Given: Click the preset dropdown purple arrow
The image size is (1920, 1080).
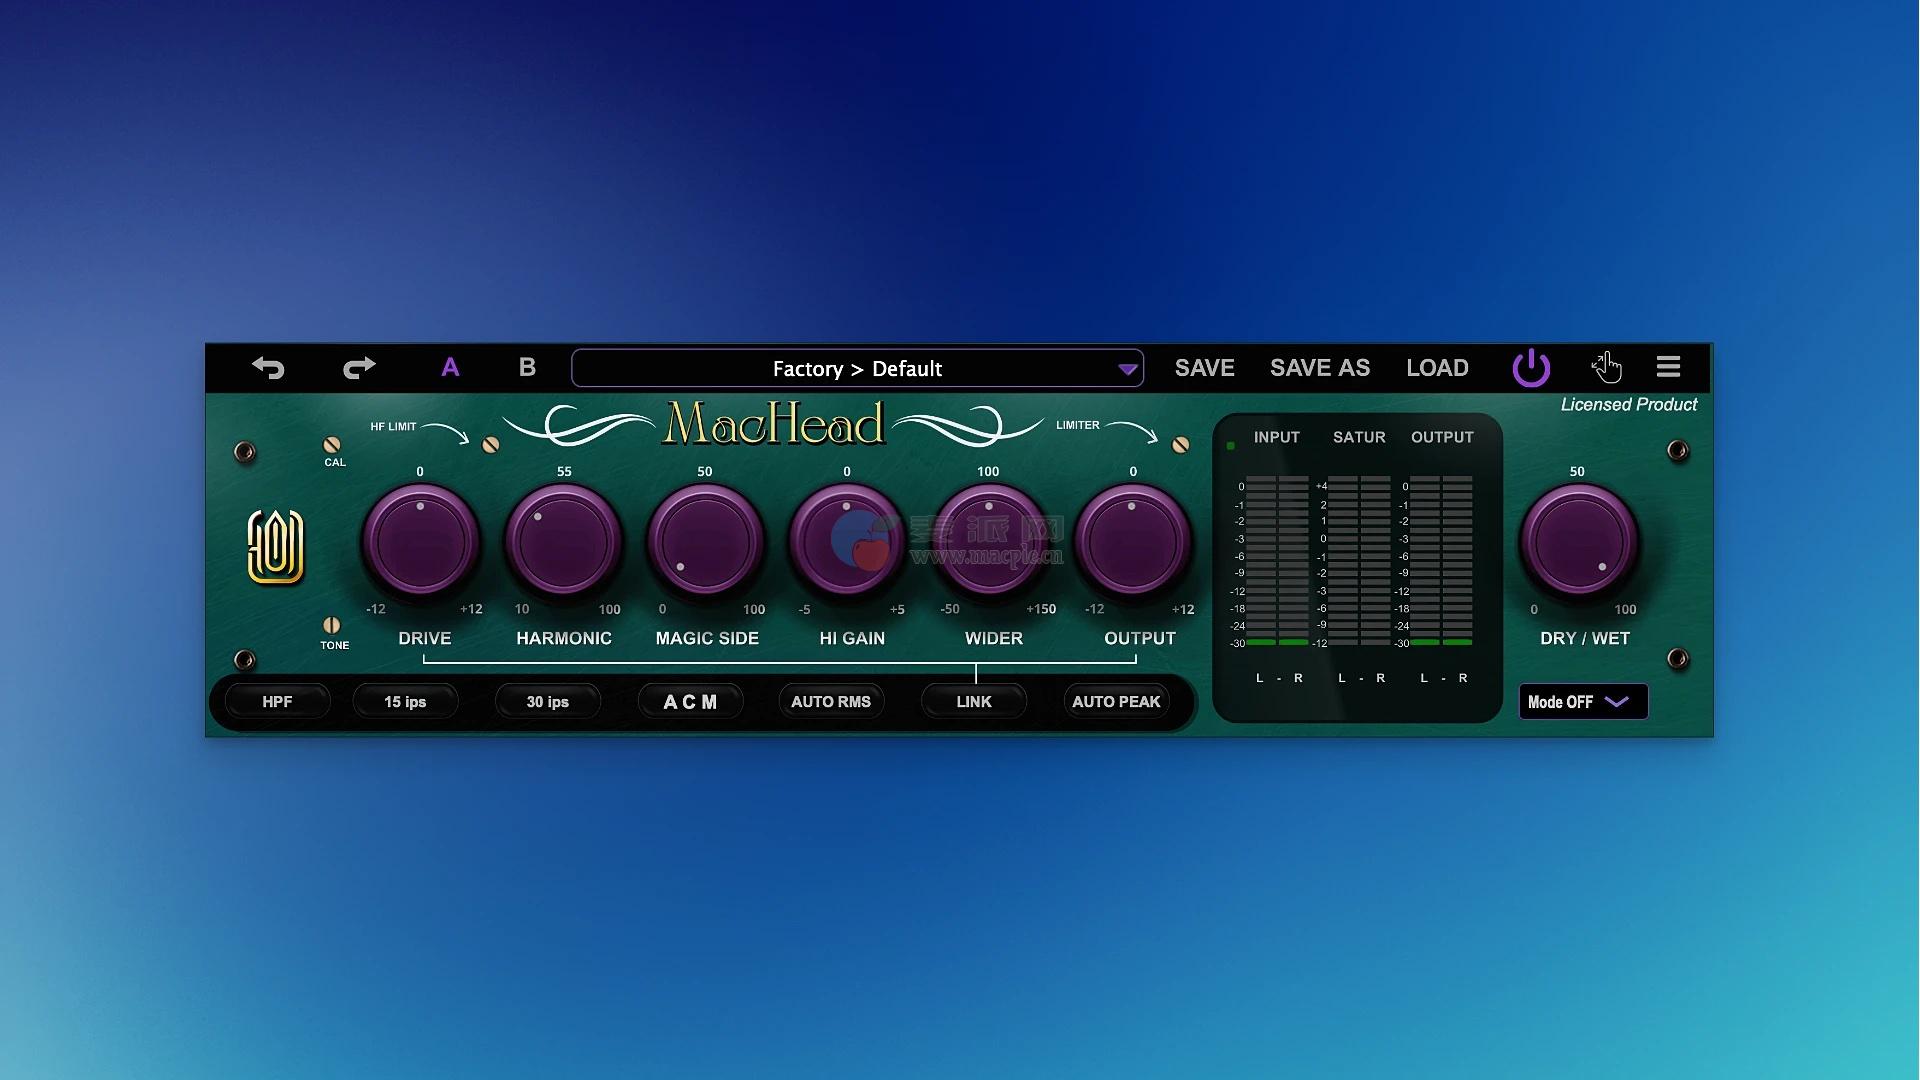Looking at the screenshot, I should tap(1128, 370).
